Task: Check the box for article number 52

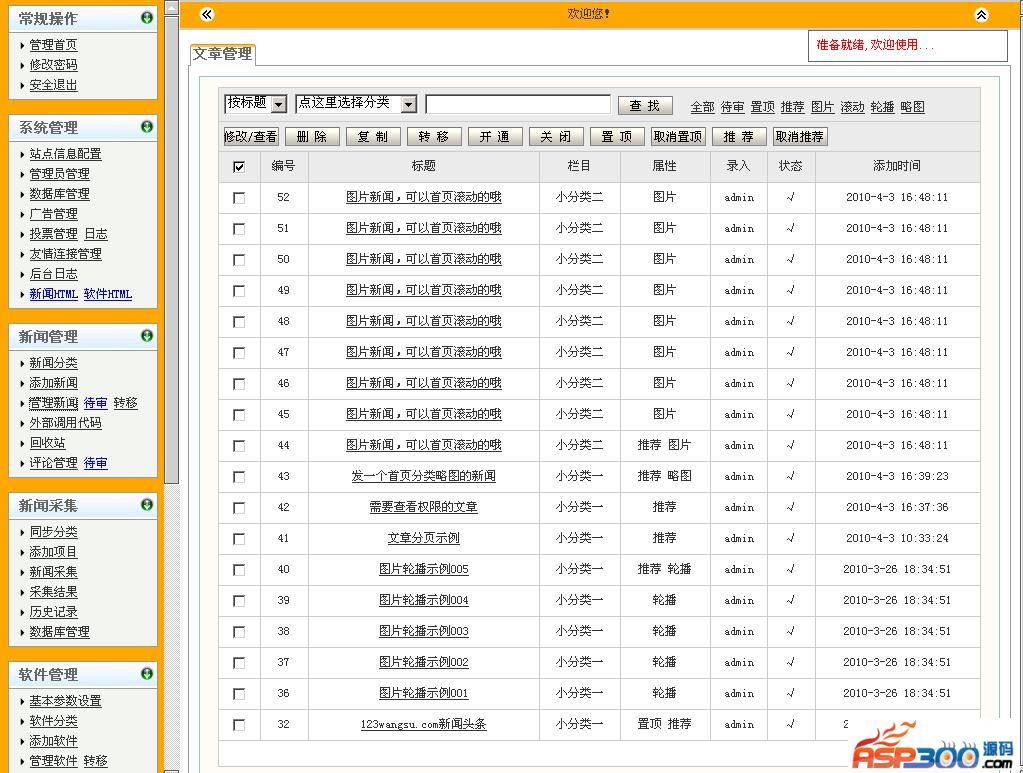Action: [x=239, y=198]
